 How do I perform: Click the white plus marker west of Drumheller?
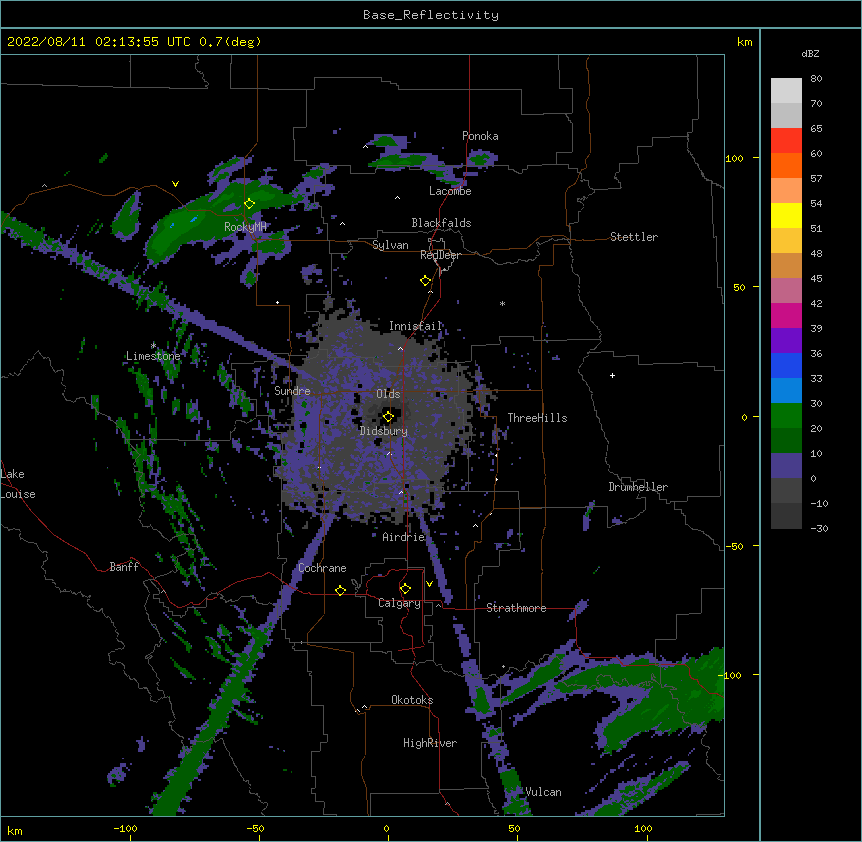612,375
